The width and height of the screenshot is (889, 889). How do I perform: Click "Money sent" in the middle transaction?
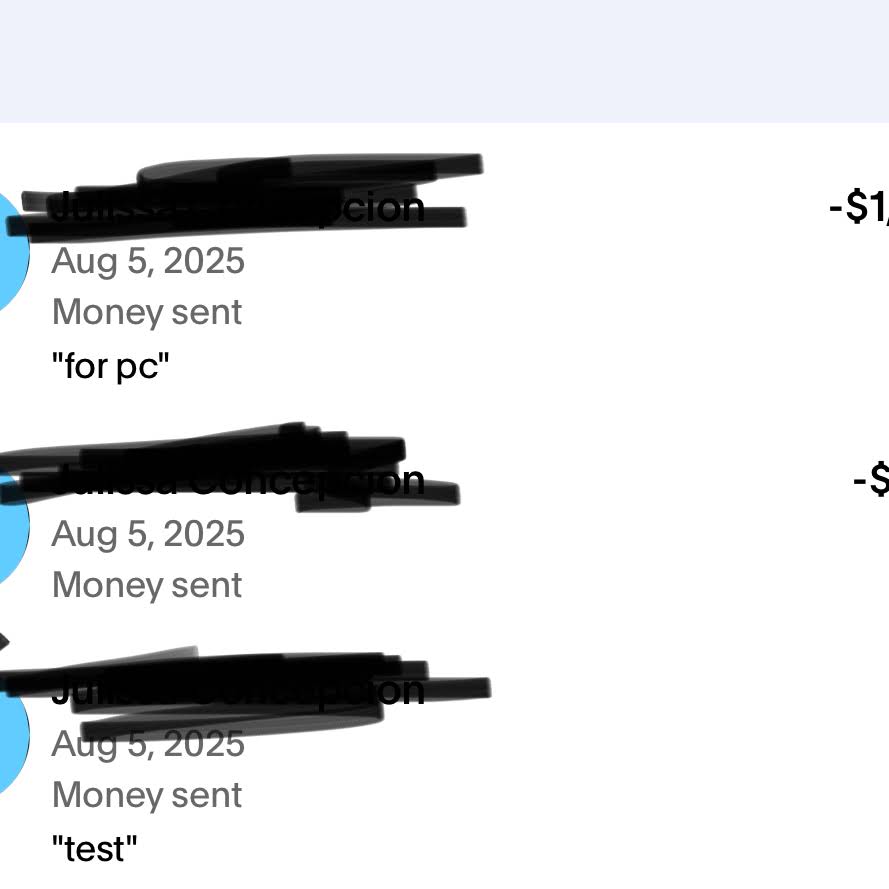click(147, 585)
